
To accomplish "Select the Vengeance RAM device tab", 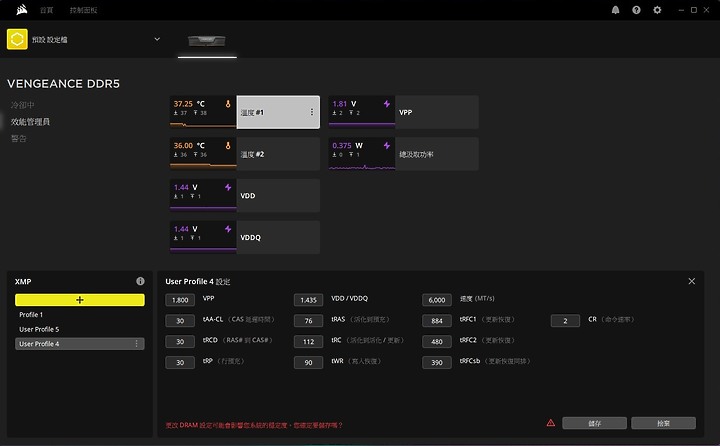I will pyautogui.click(x=207, y=41).
